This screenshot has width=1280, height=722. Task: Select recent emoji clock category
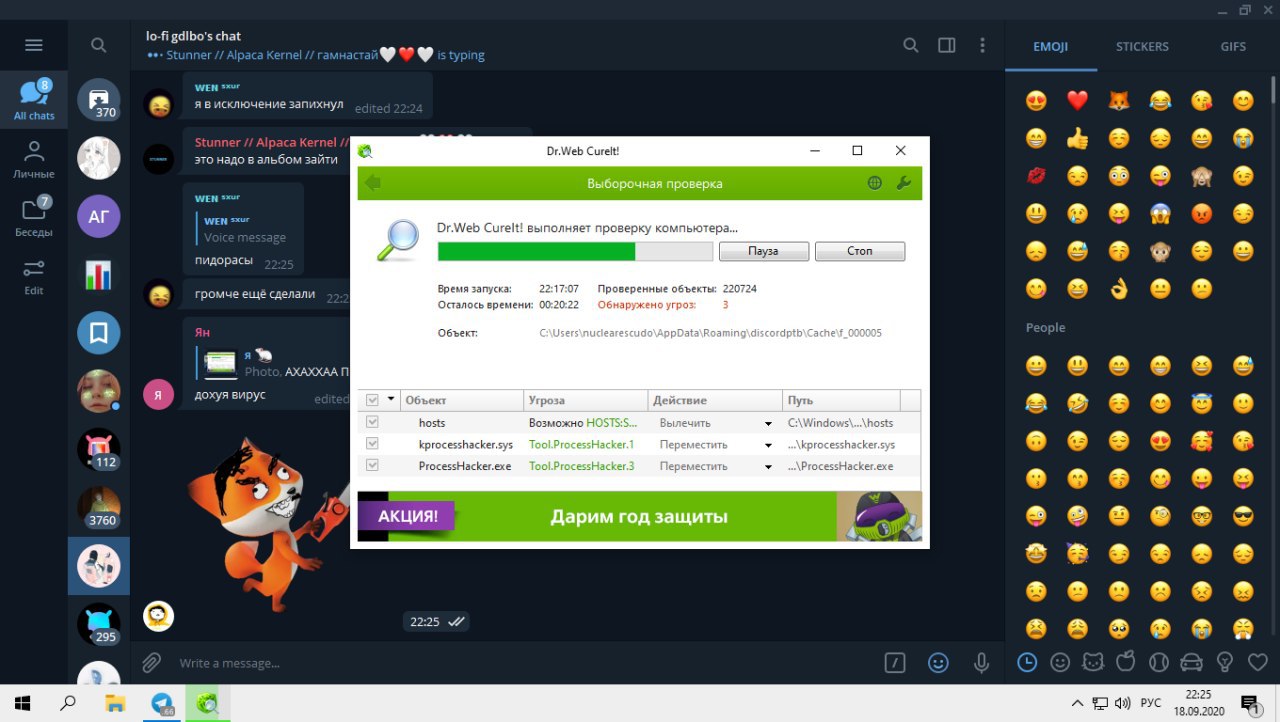(x=1027, y=661)
